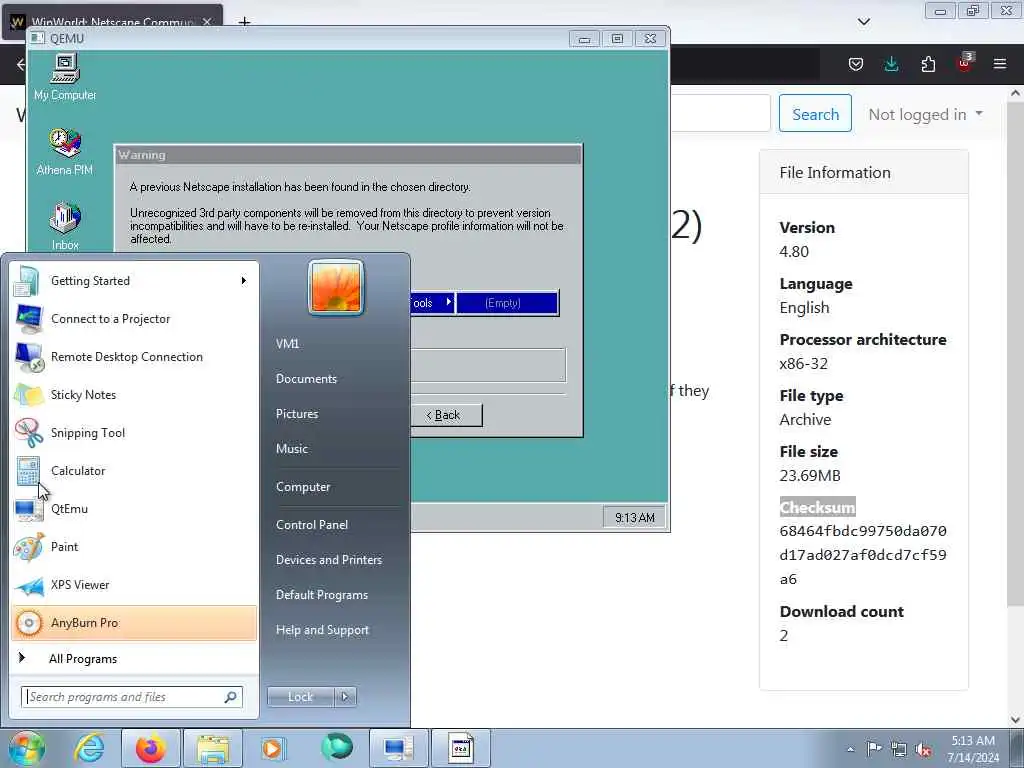Switch to QtEmu monitor taskbar icon
The image size is (1024, 768).
(398, 748)
